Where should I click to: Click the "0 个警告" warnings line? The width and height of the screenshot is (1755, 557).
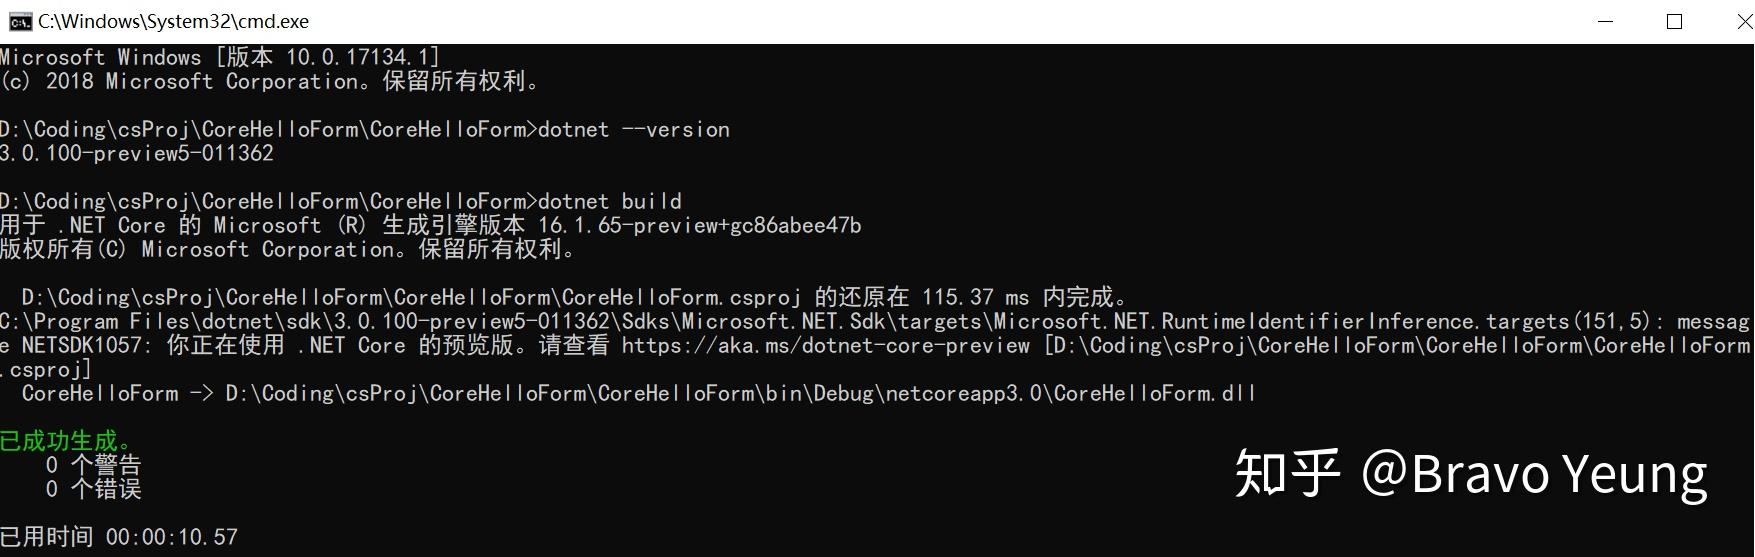click(x=94, y=465)
